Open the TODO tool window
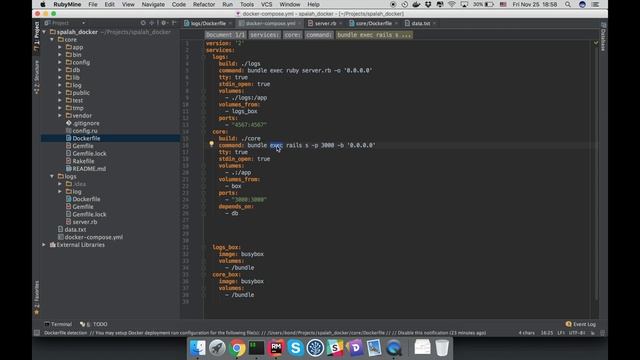 tap(94, 324)
